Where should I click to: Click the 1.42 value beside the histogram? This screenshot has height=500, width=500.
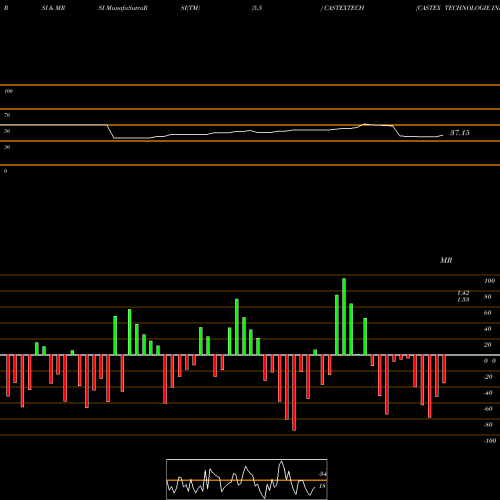(463, 293)
